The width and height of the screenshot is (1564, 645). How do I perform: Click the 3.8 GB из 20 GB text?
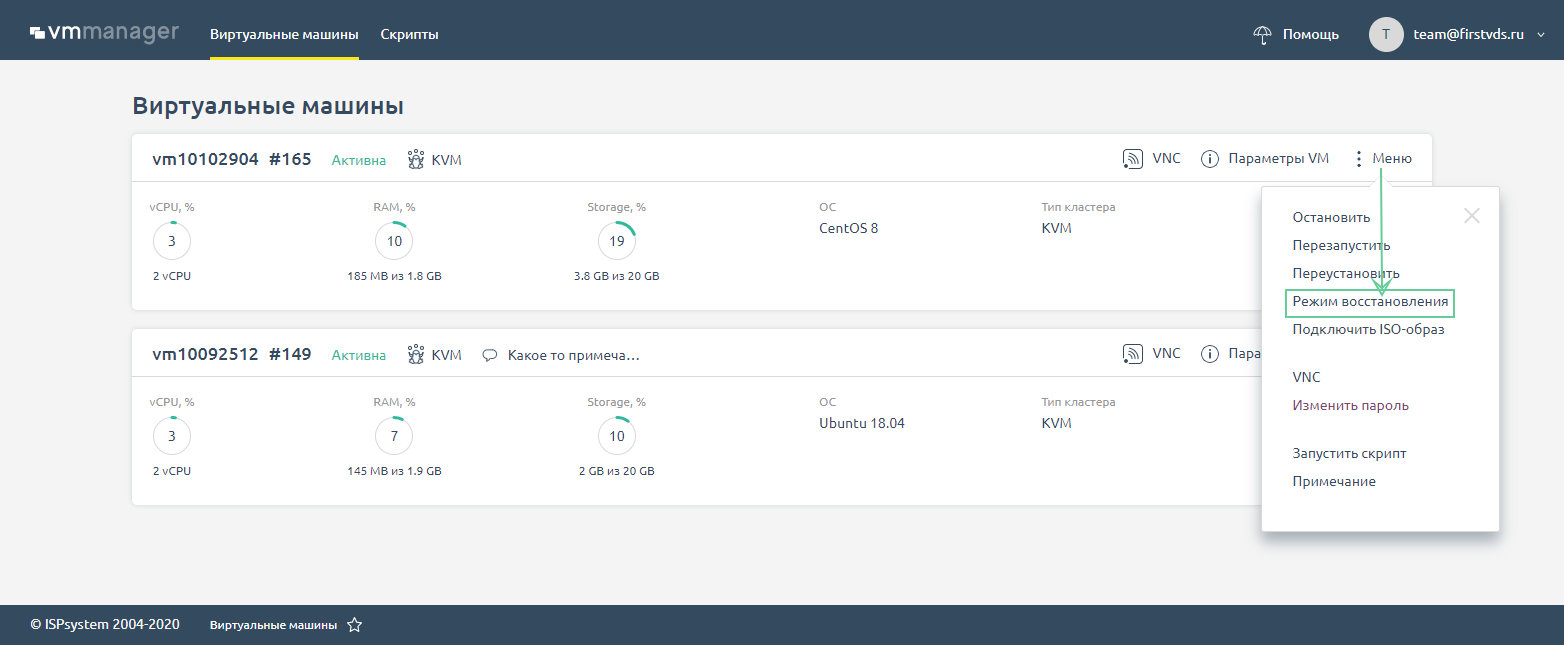click(x=617, y=276)
